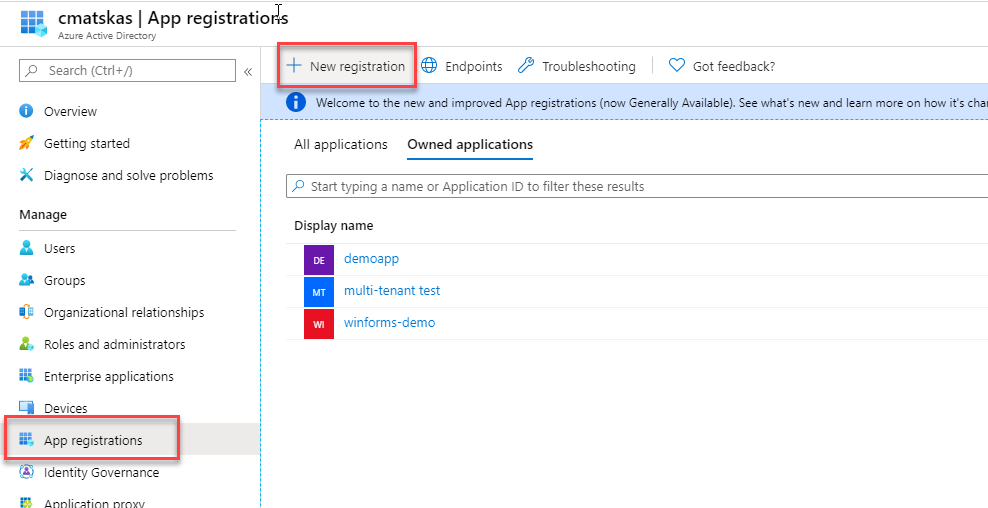The image size is (988, 508).
Task: Select the Owned applications tab
Action: click(470, 144)
